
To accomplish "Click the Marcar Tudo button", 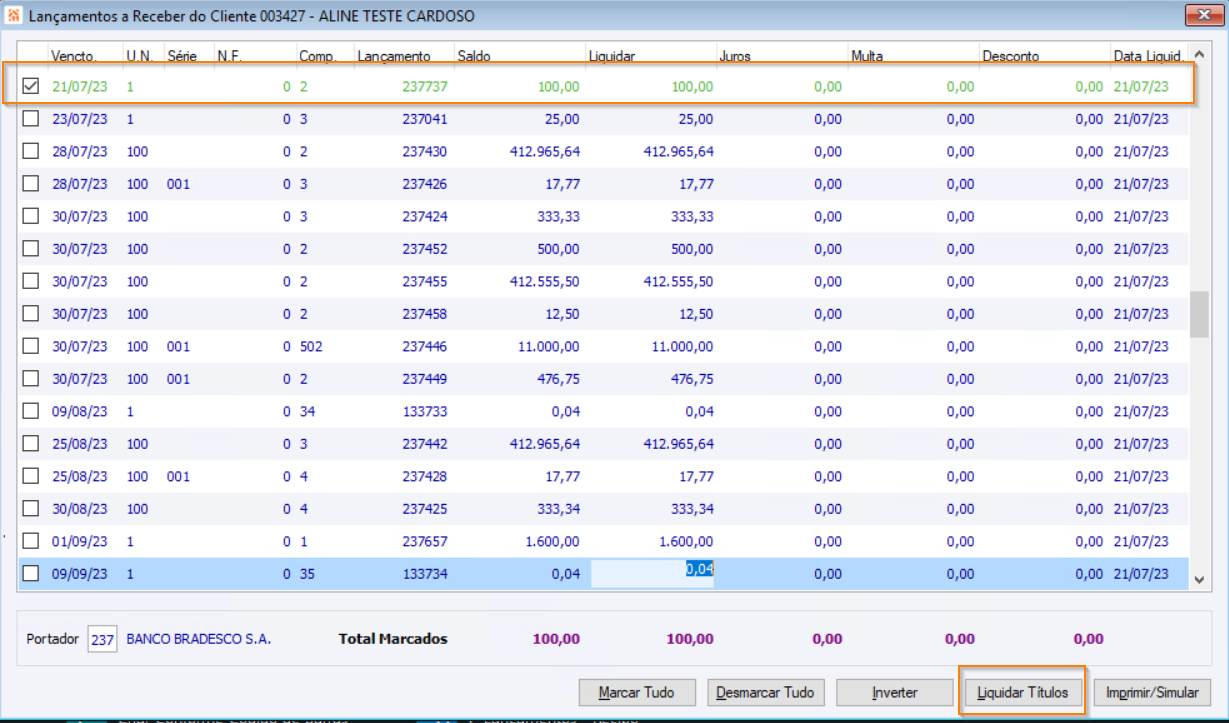I will [636, 692].
